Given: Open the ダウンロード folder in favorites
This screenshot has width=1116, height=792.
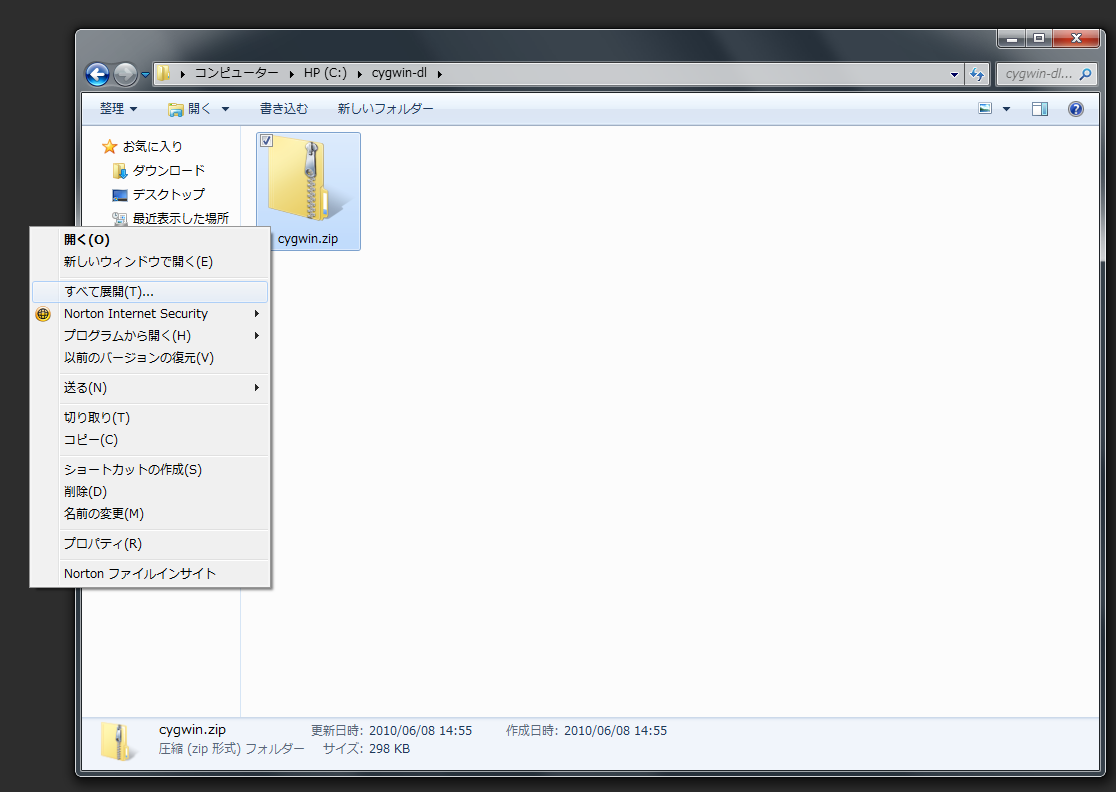Looking at the screenshot, I should [x=168, y=171].
